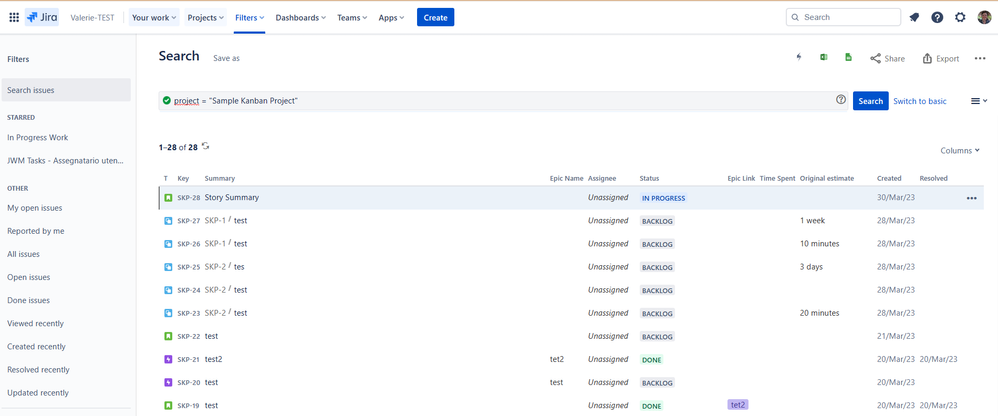This screenshot has width=998, height=416.
Task: Open the Your work dropdown
Action: tap(154, 17)
